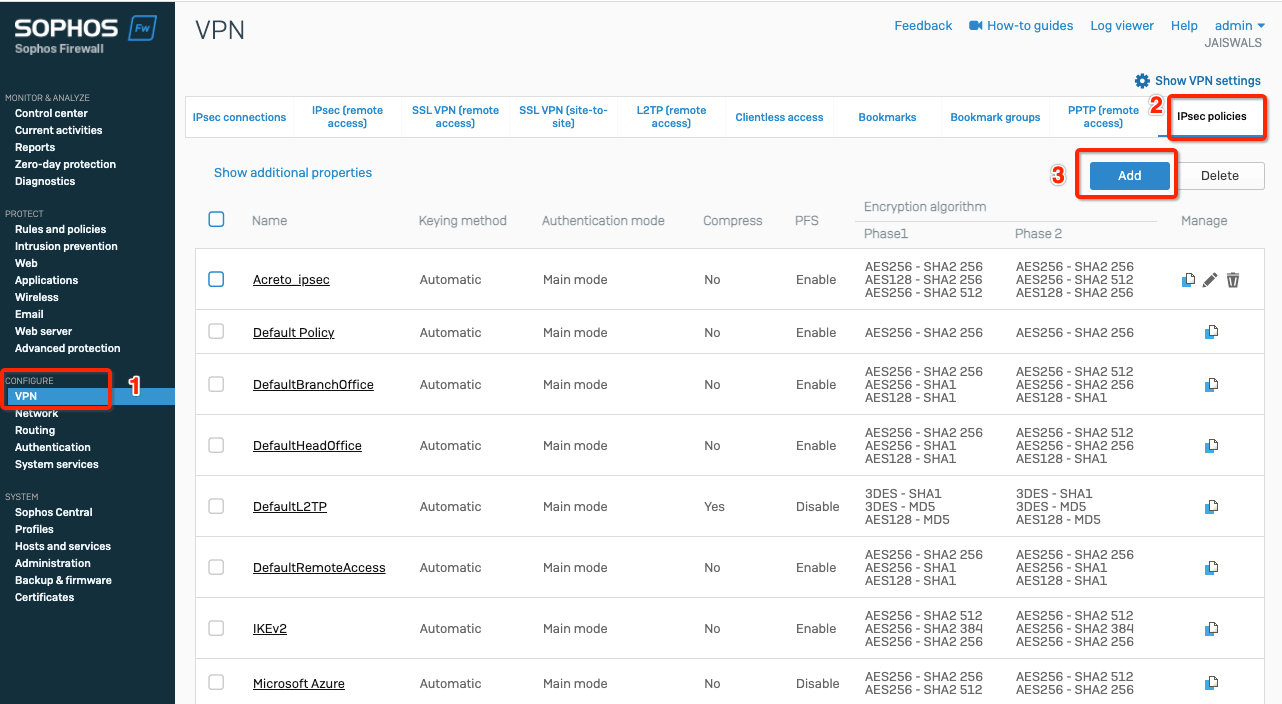Check the DefaultL2TP row checkbox
1282x704 pixels.
click(x=216, y=506)
